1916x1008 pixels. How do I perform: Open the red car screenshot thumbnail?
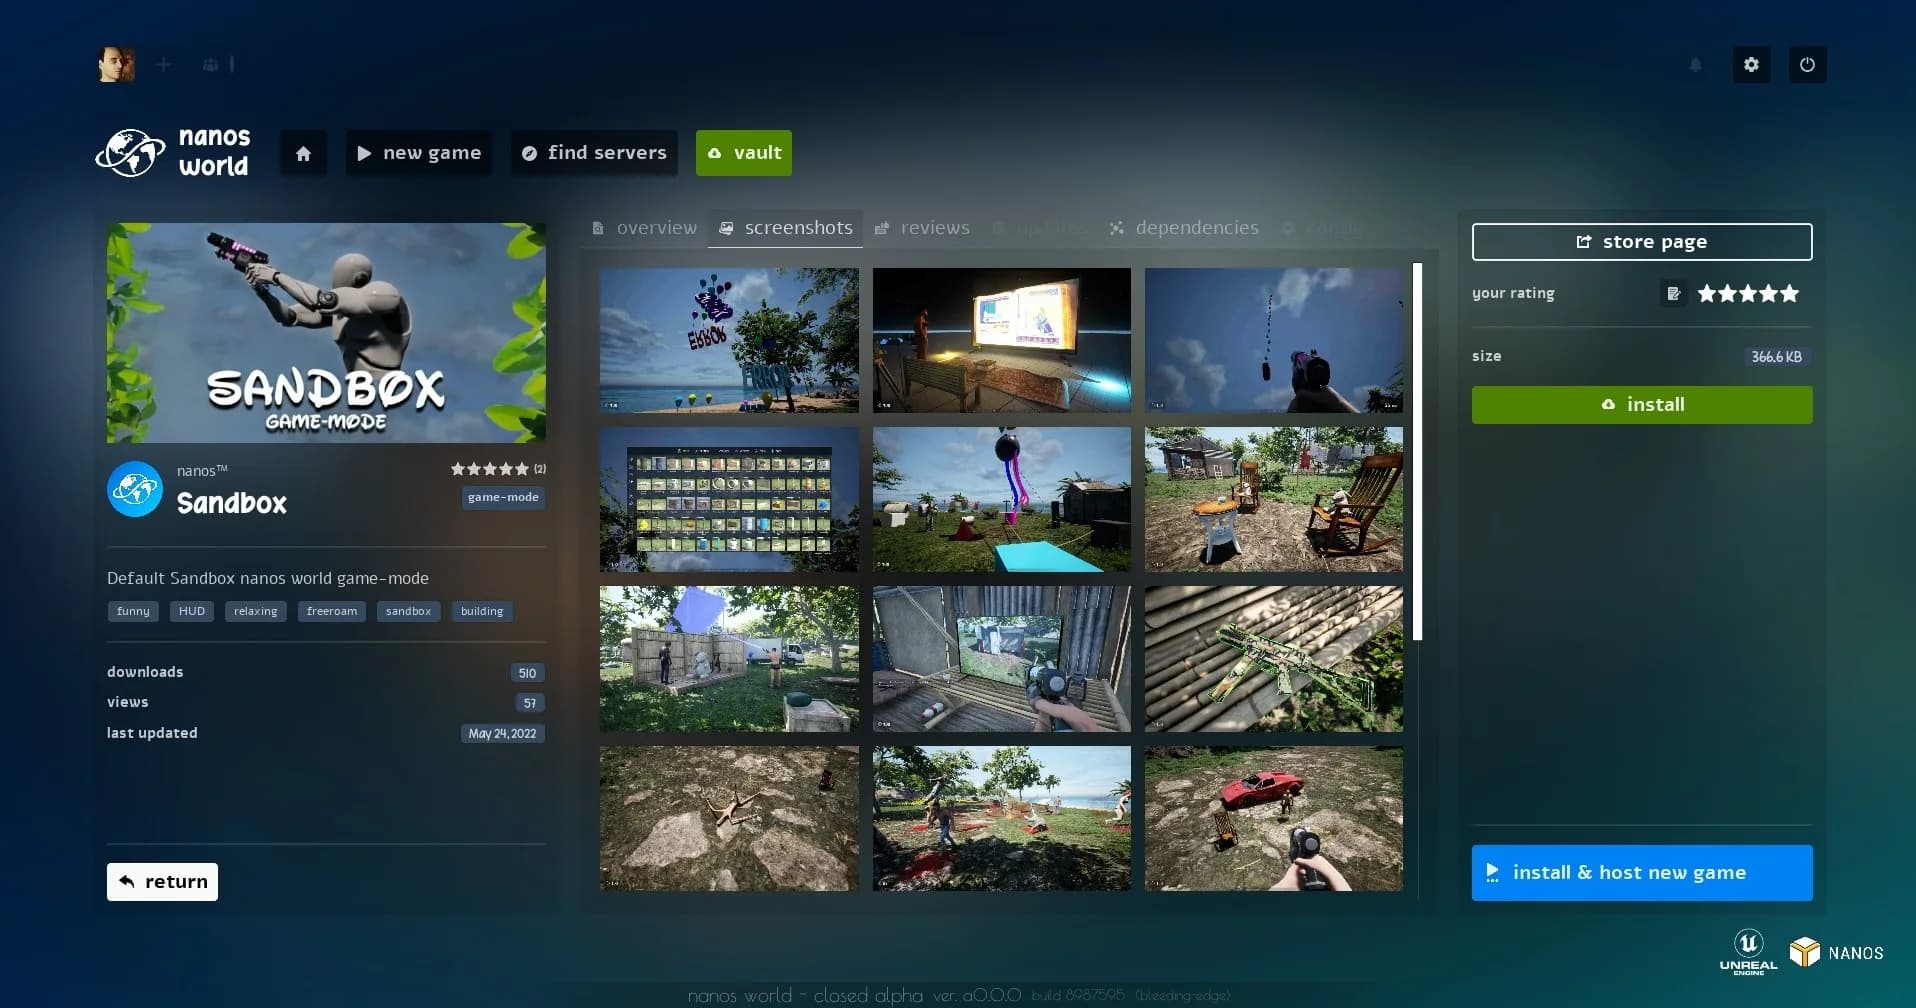click(1273, 818)
